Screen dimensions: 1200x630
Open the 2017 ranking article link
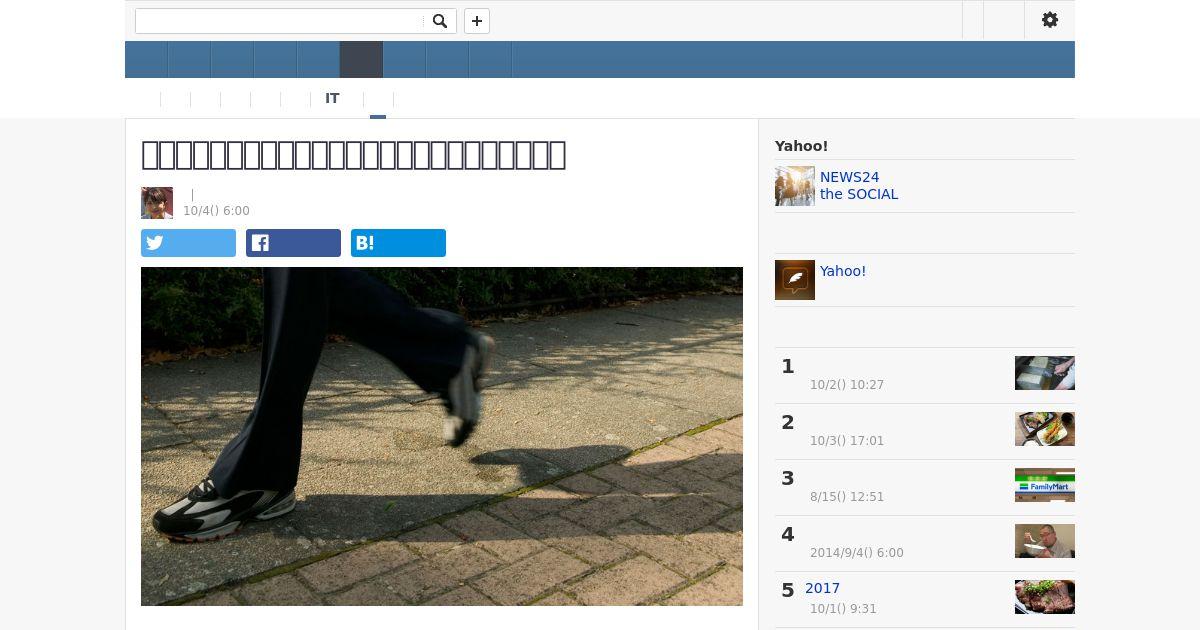[x=822, y=588]
